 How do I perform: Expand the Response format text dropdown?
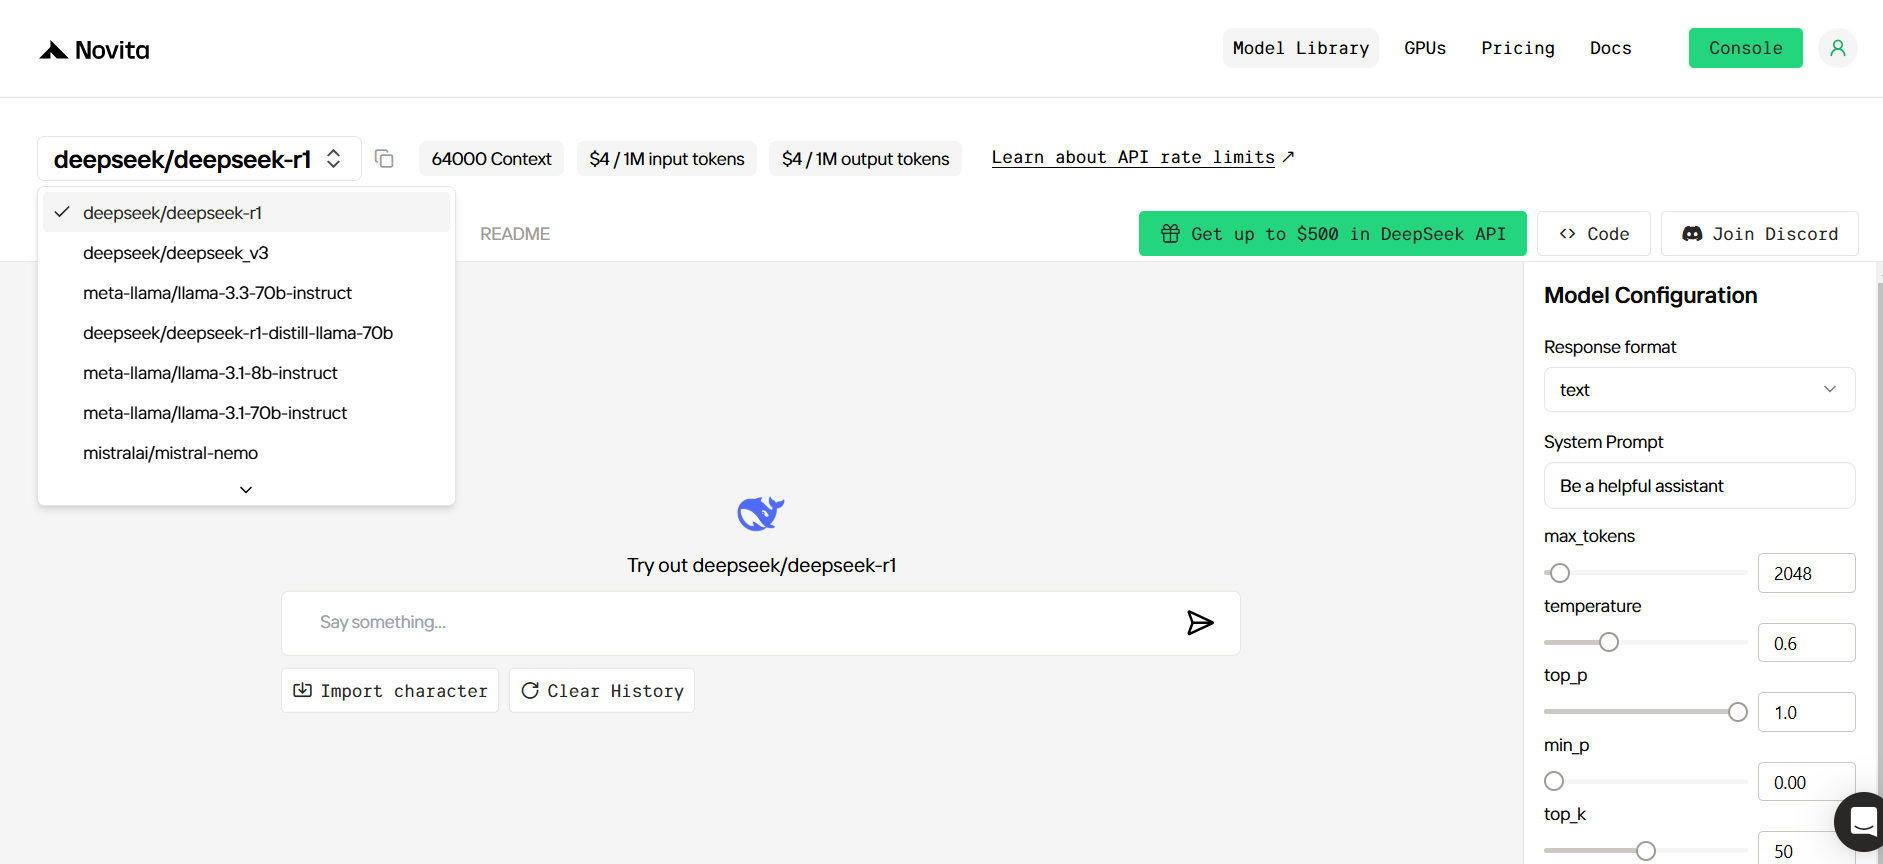1699,390
